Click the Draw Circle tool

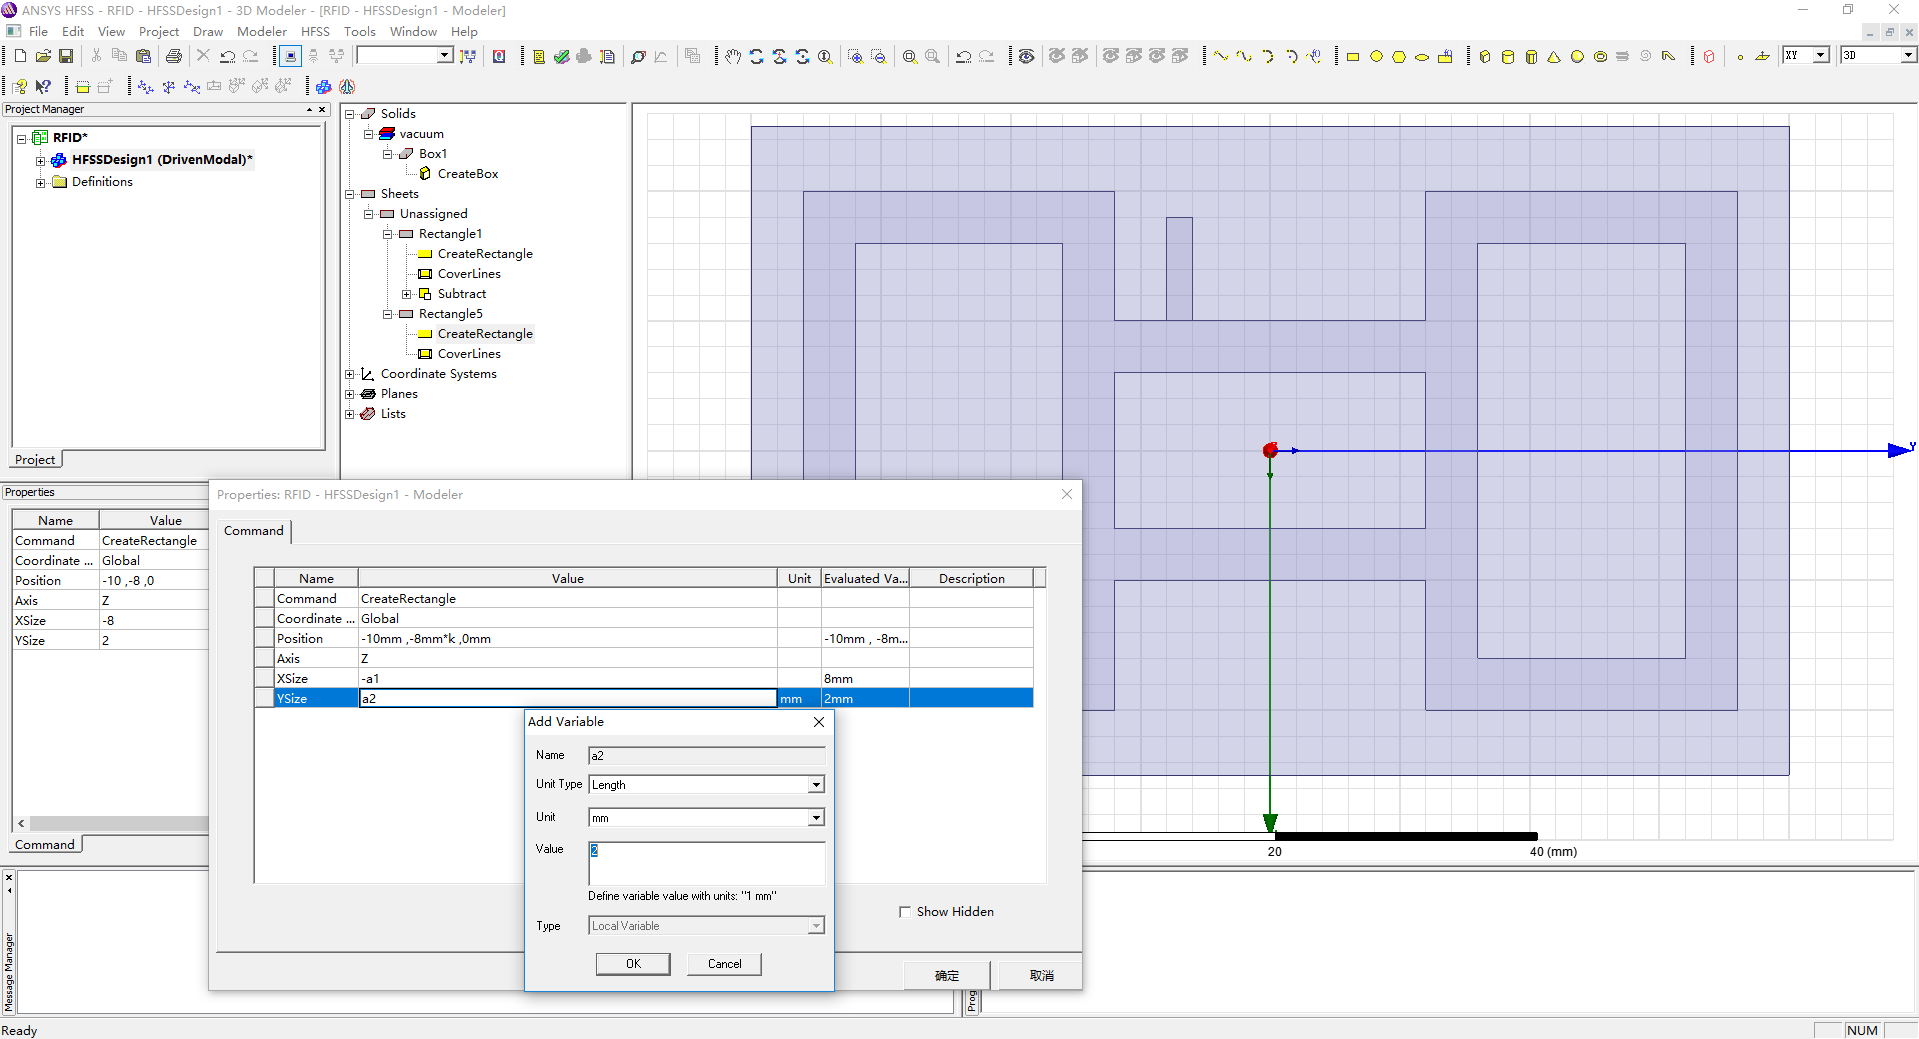point(1376,57)
